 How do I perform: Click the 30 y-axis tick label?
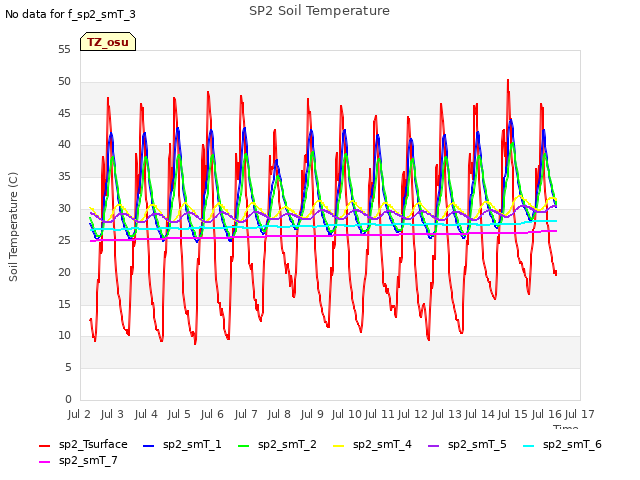point(64,209)
